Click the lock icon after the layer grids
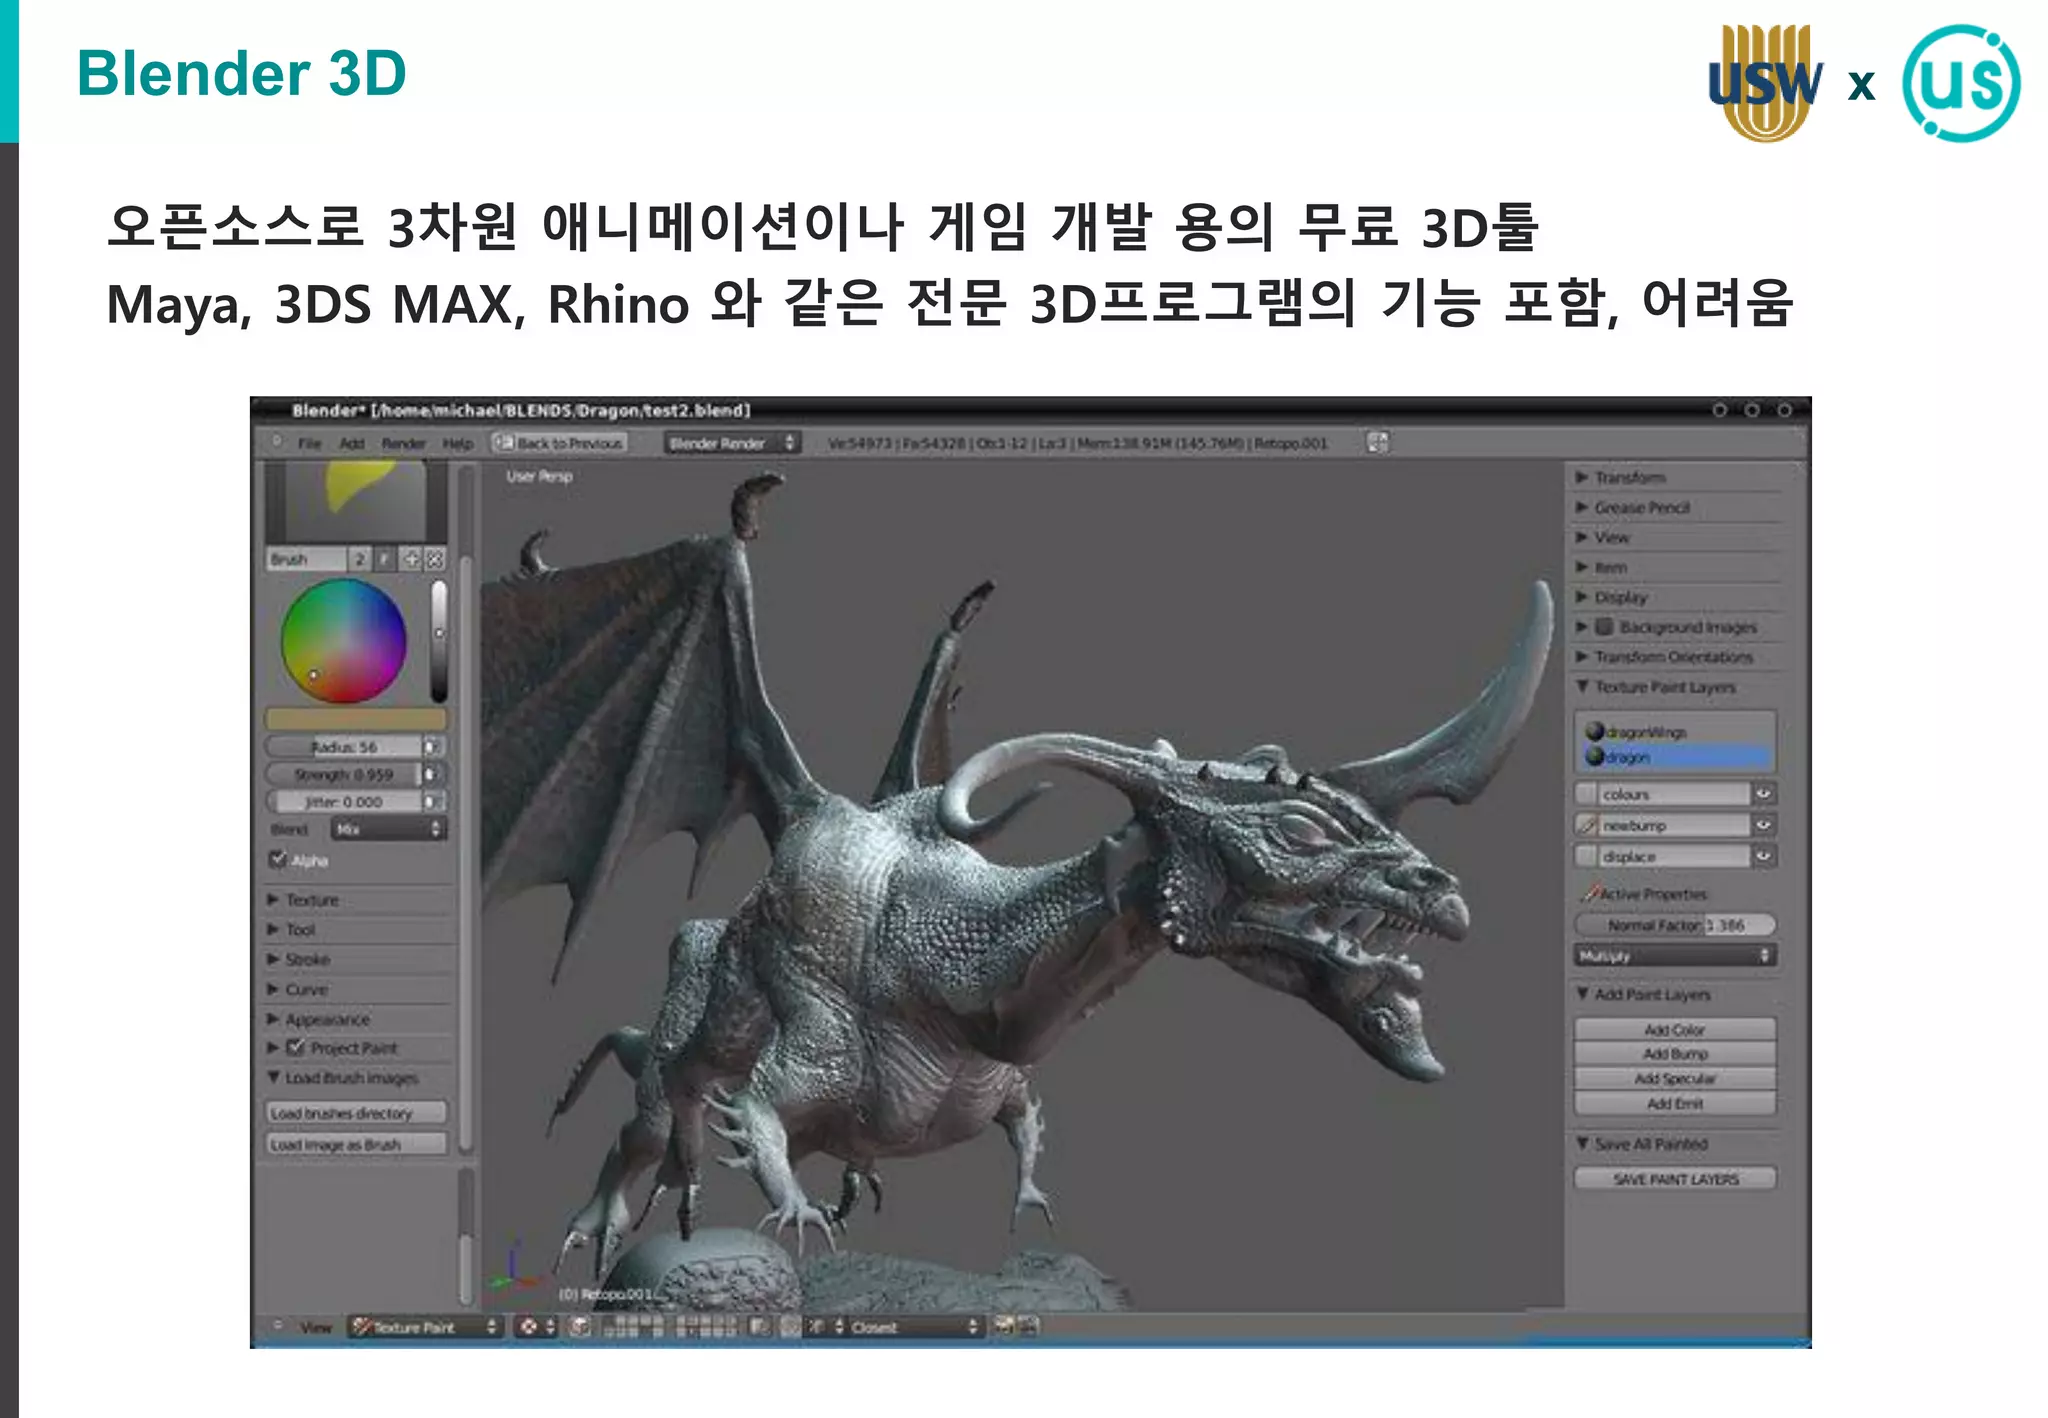Image resolution: width=2048 pixels, height=1418 pixels. pos(760,1327)
